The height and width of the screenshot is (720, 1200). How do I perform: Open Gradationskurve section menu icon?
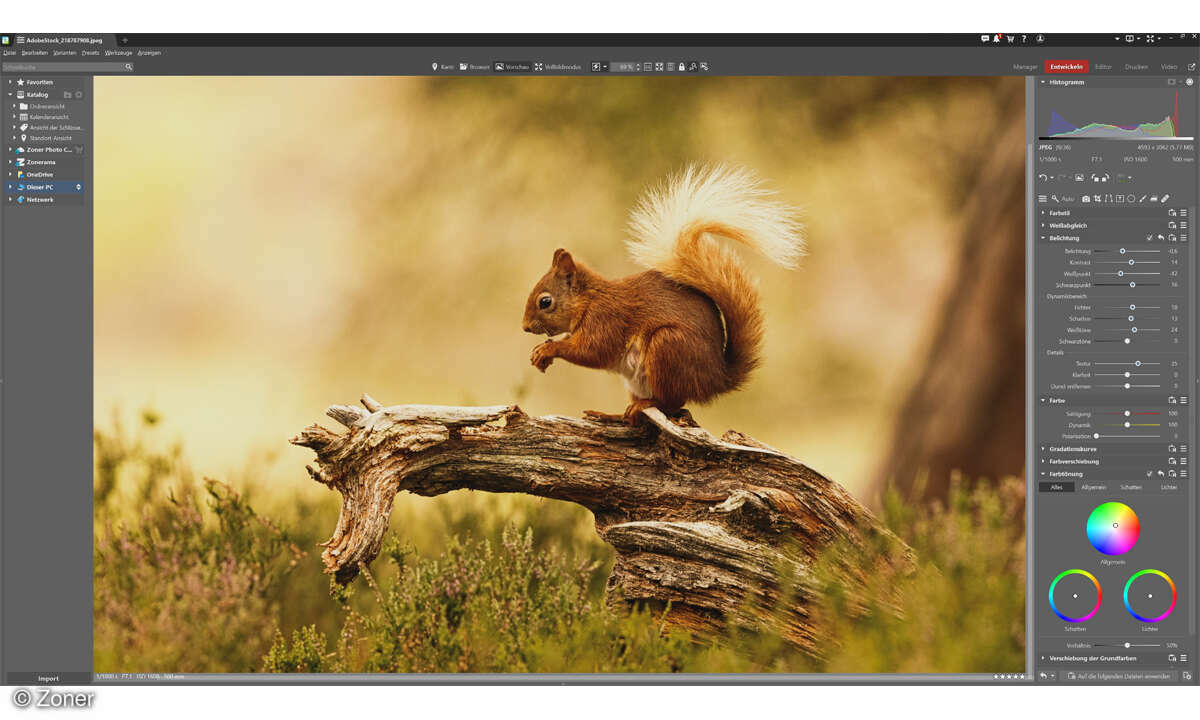pyautogui.click(x=1183, y=449)
